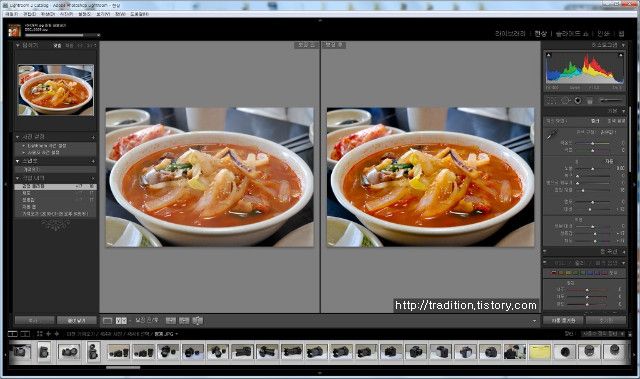This screenshot has height=379, width=640.
Task: Click the main window display icon
Action: click(x=13, y=334)
